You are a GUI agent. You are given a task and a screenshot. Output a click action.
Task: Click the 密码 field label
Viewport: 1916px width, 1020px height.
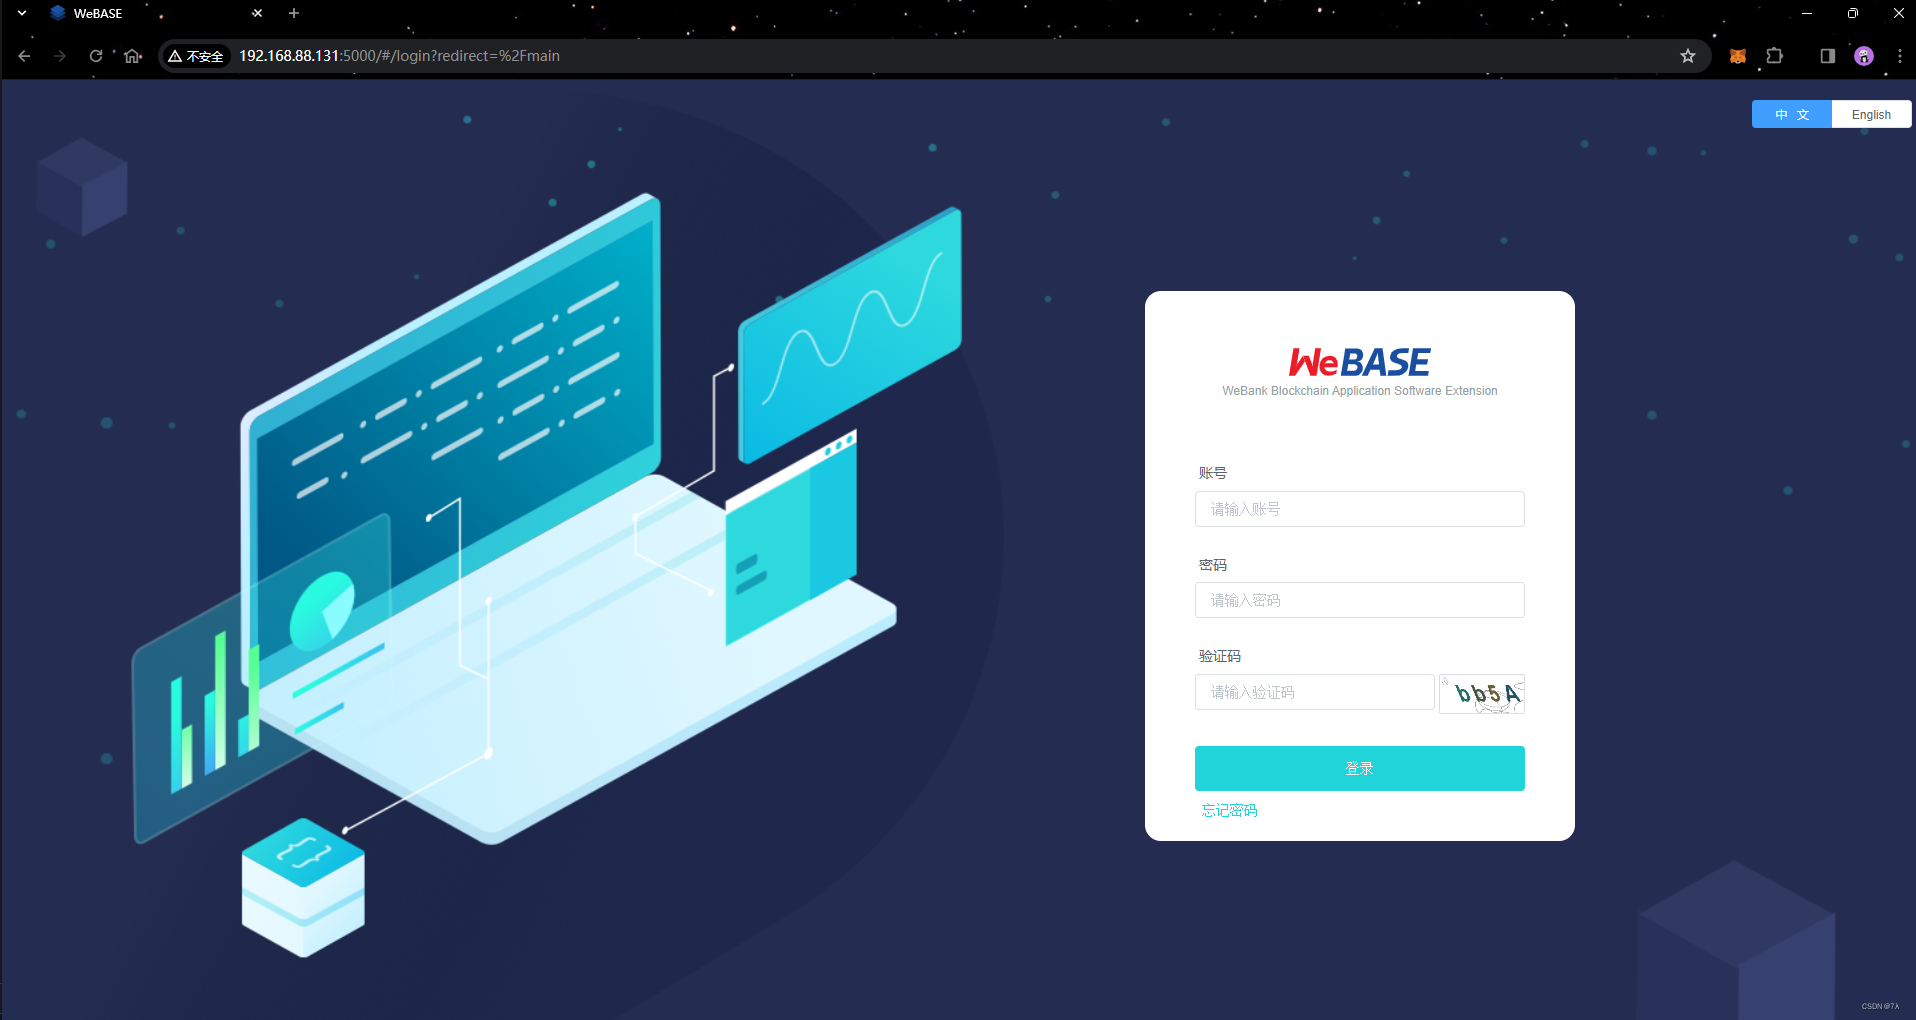pos(1212,565)
